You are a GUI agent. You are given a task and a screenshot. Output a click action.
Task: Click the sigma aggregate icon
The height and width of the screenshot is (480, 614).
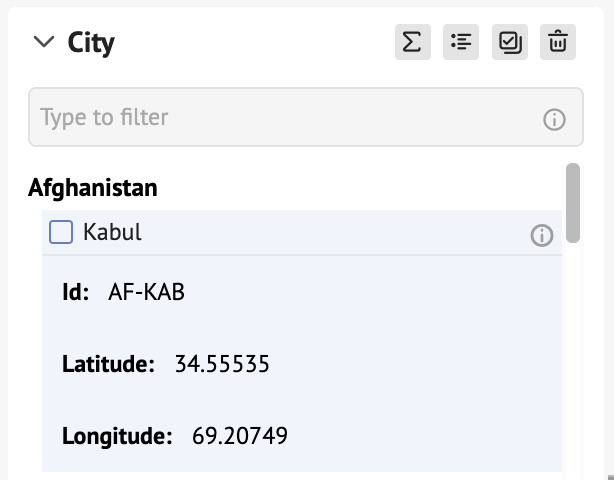413,42
